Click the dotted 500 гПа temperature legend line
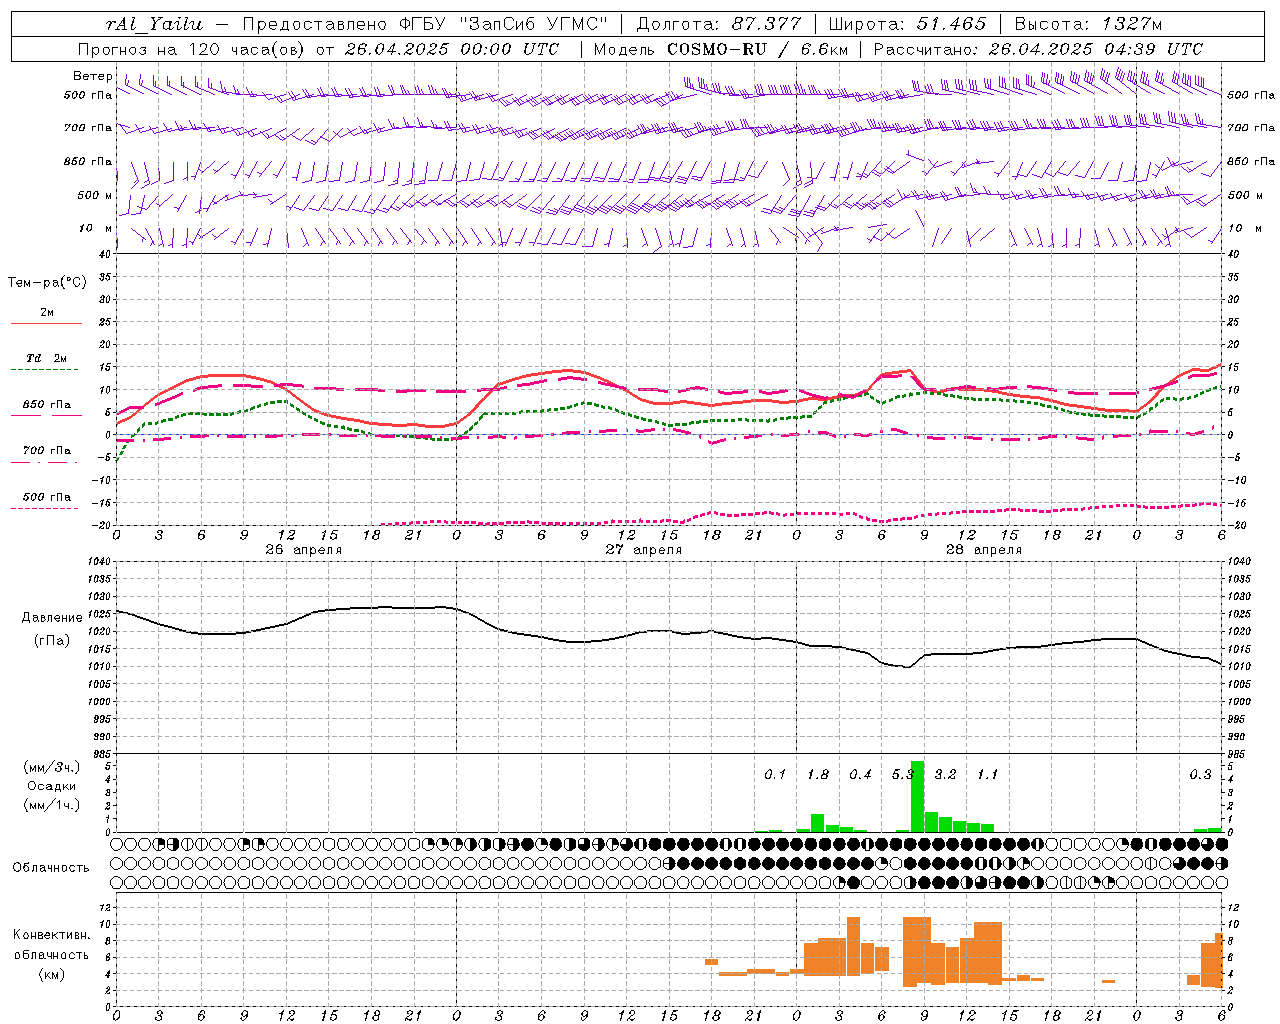This screenshot has width=1280, height=1024. [x=44, y=508]
